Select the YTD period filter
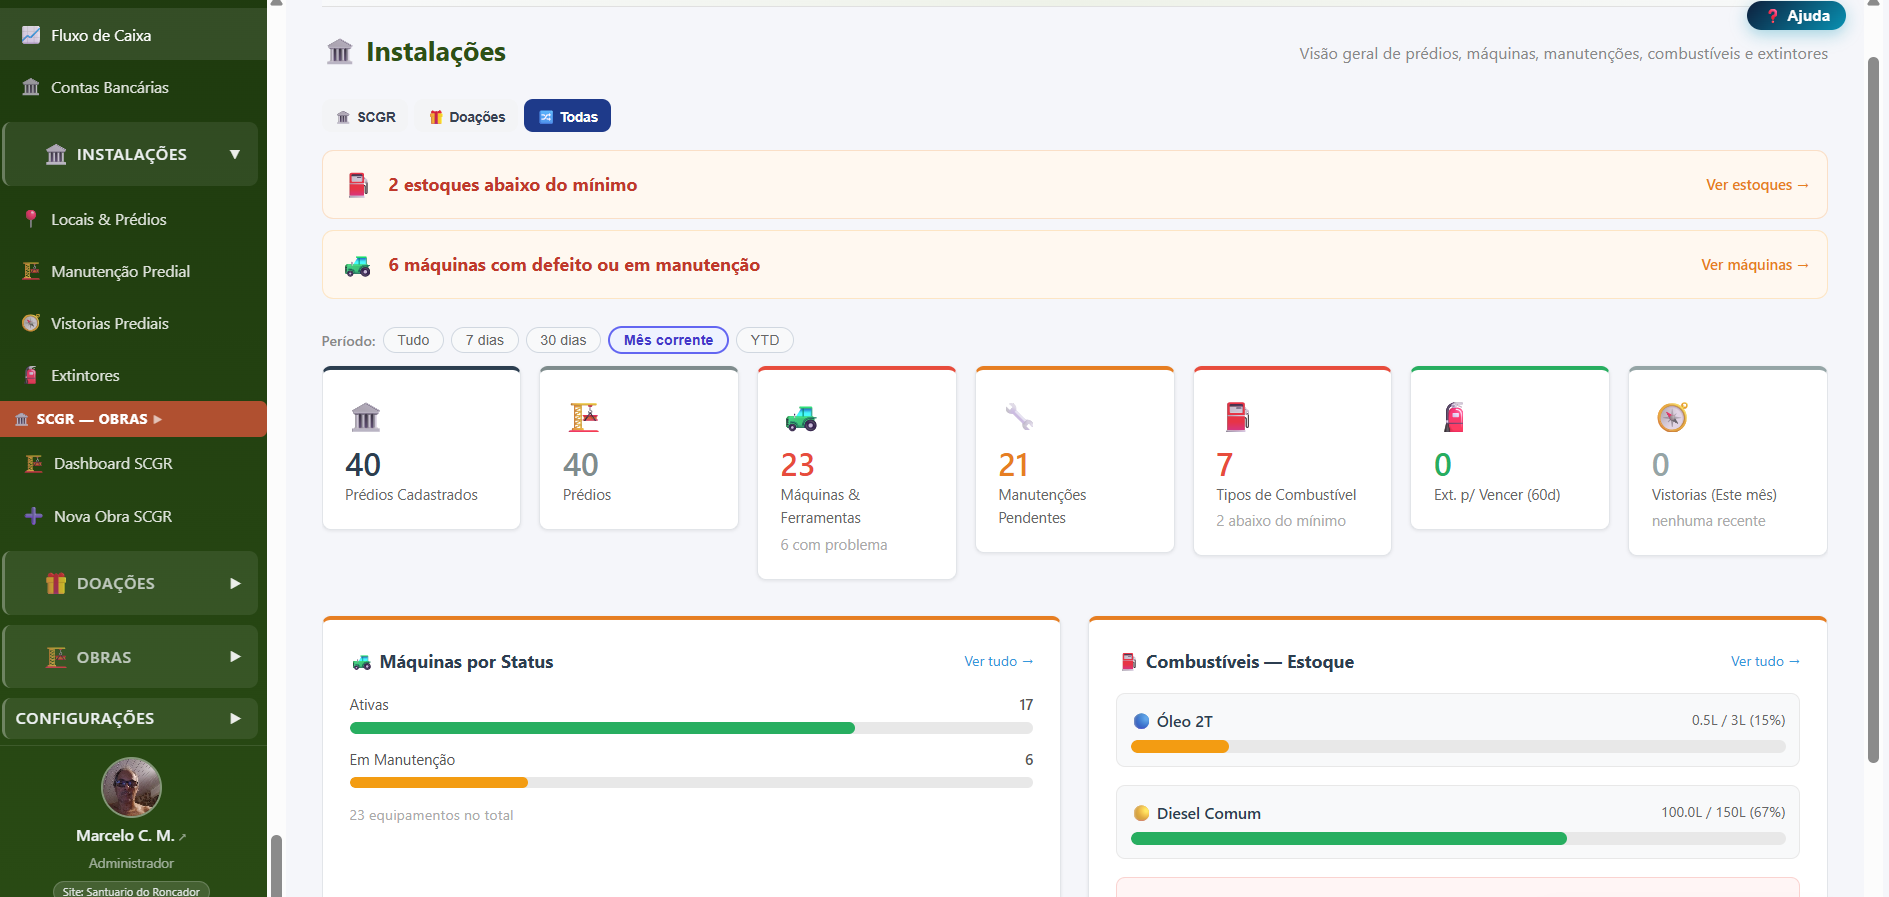Viewport: 1889px width, 897px height. click(765, 340)
